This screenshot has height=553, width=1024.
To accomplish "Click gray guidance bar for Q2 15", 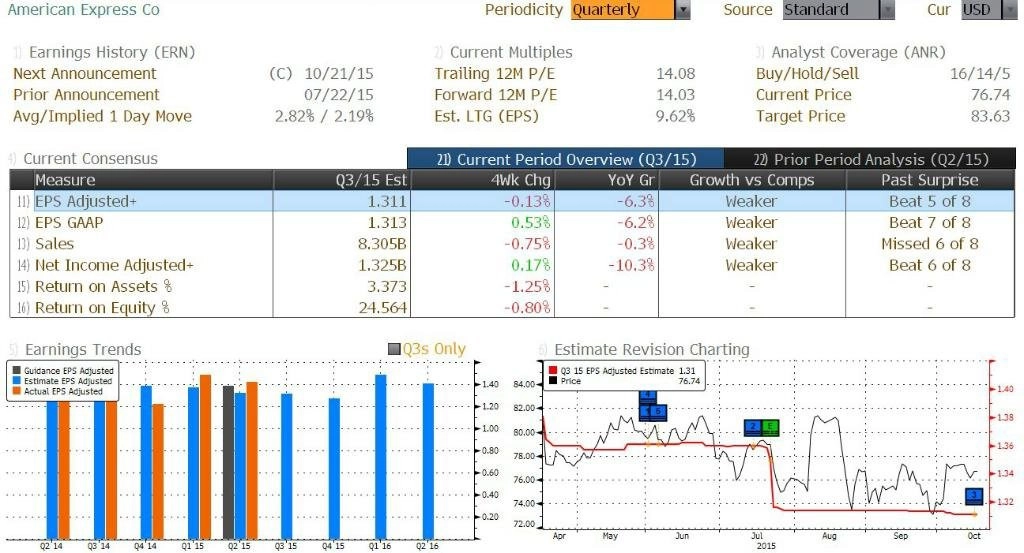I will [x=229, y=462].
